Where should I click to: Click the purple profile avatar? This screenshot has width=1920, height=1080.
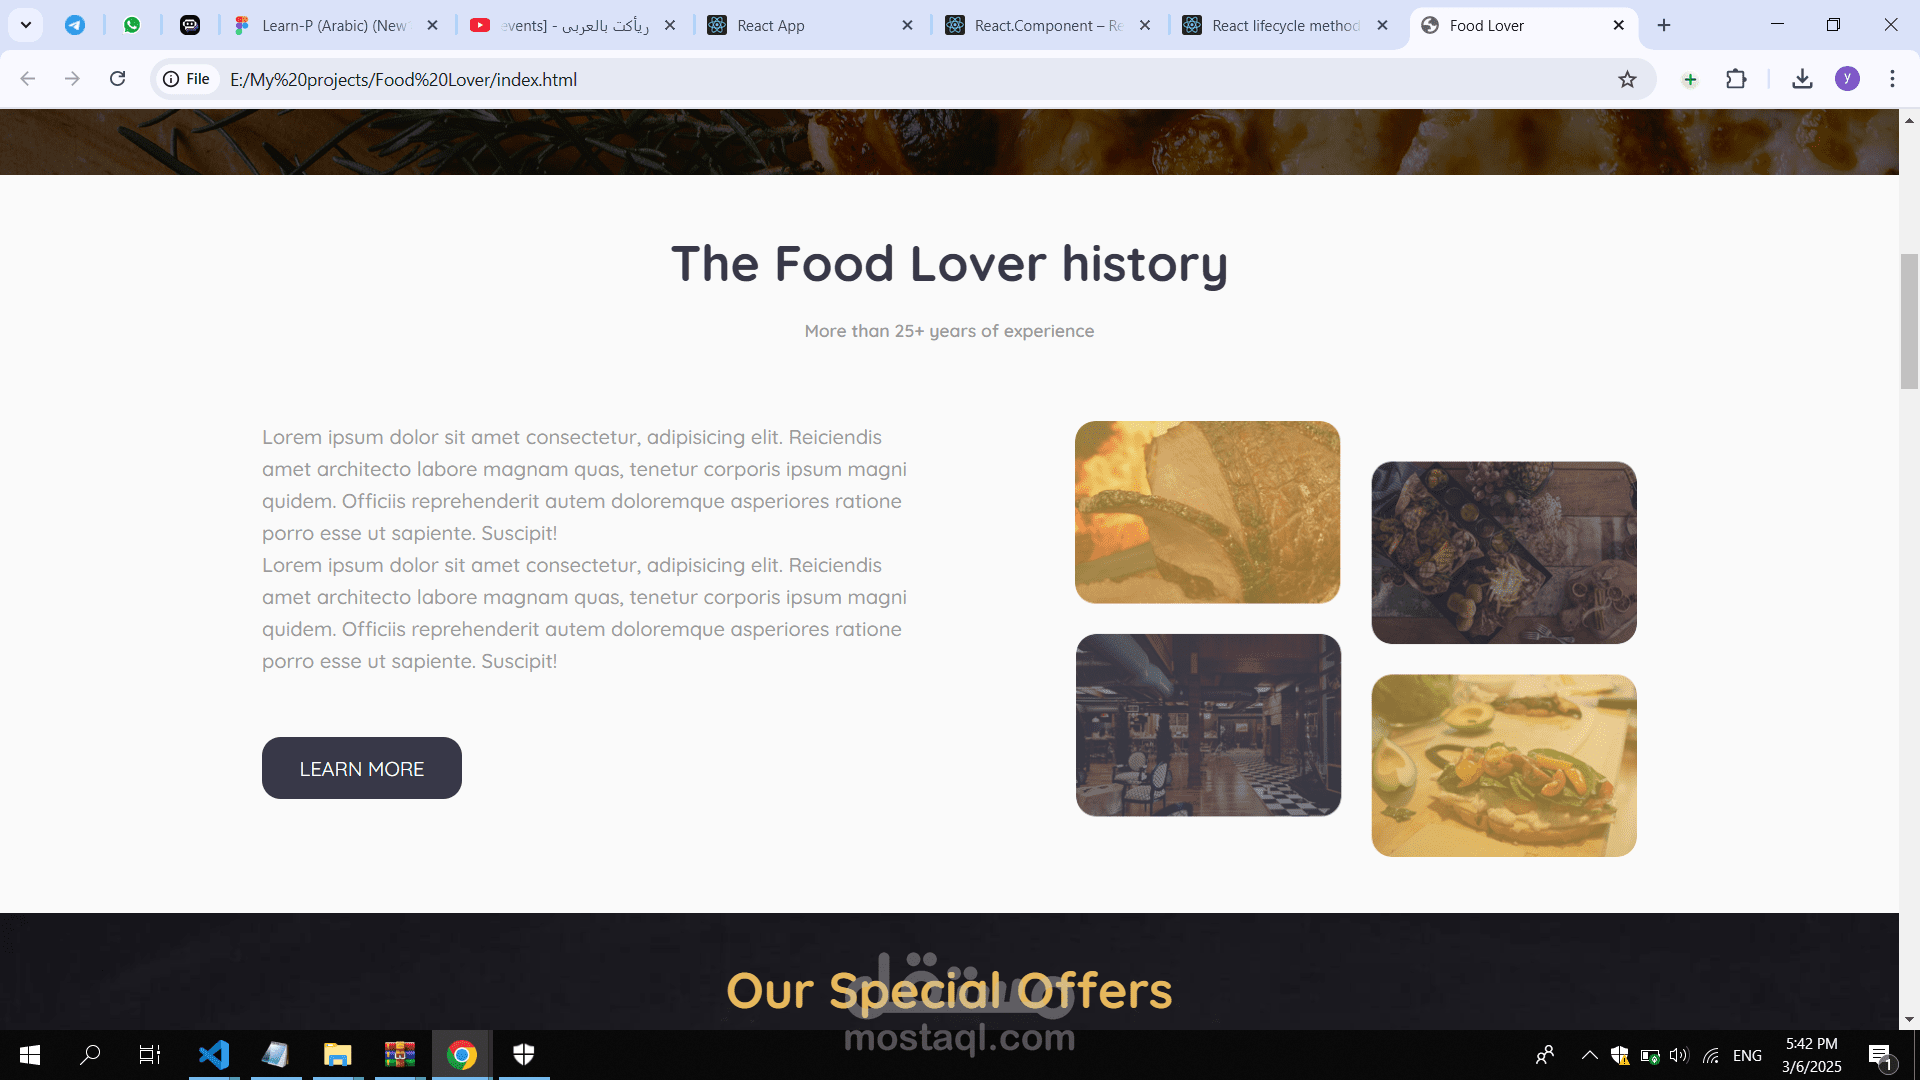click(1847, 79)
